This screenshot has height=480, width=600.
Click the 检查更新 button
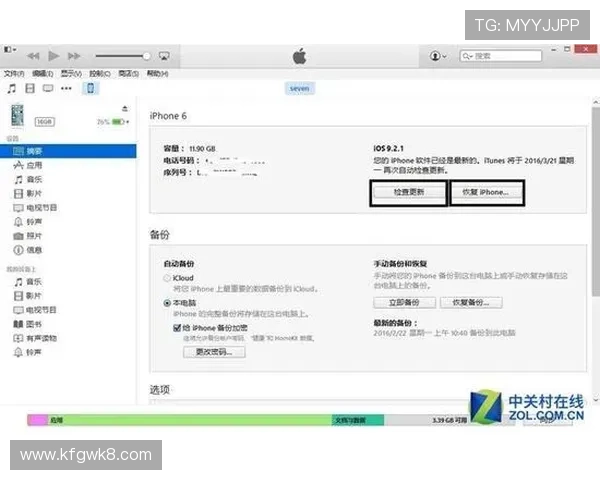tap(409, 192)
